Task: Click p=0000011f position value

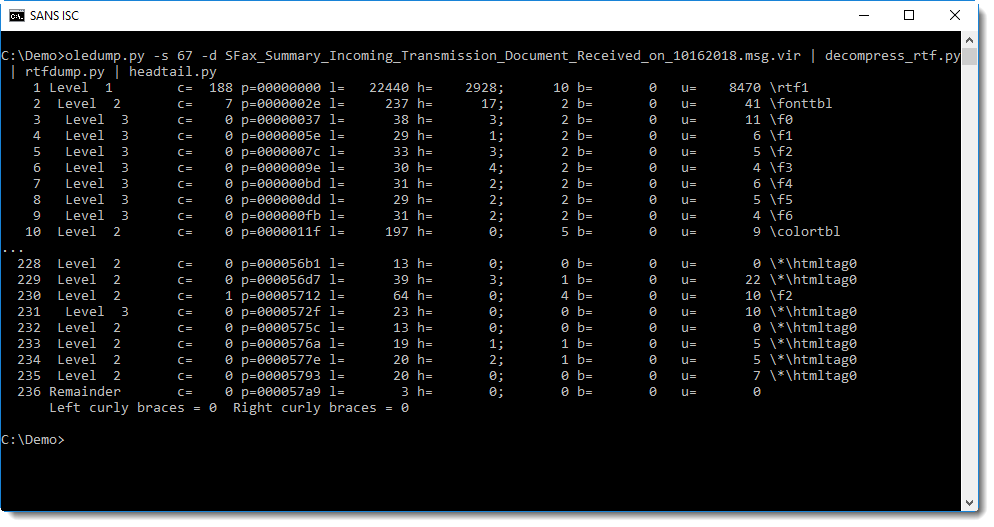Action: pos(281,231)
